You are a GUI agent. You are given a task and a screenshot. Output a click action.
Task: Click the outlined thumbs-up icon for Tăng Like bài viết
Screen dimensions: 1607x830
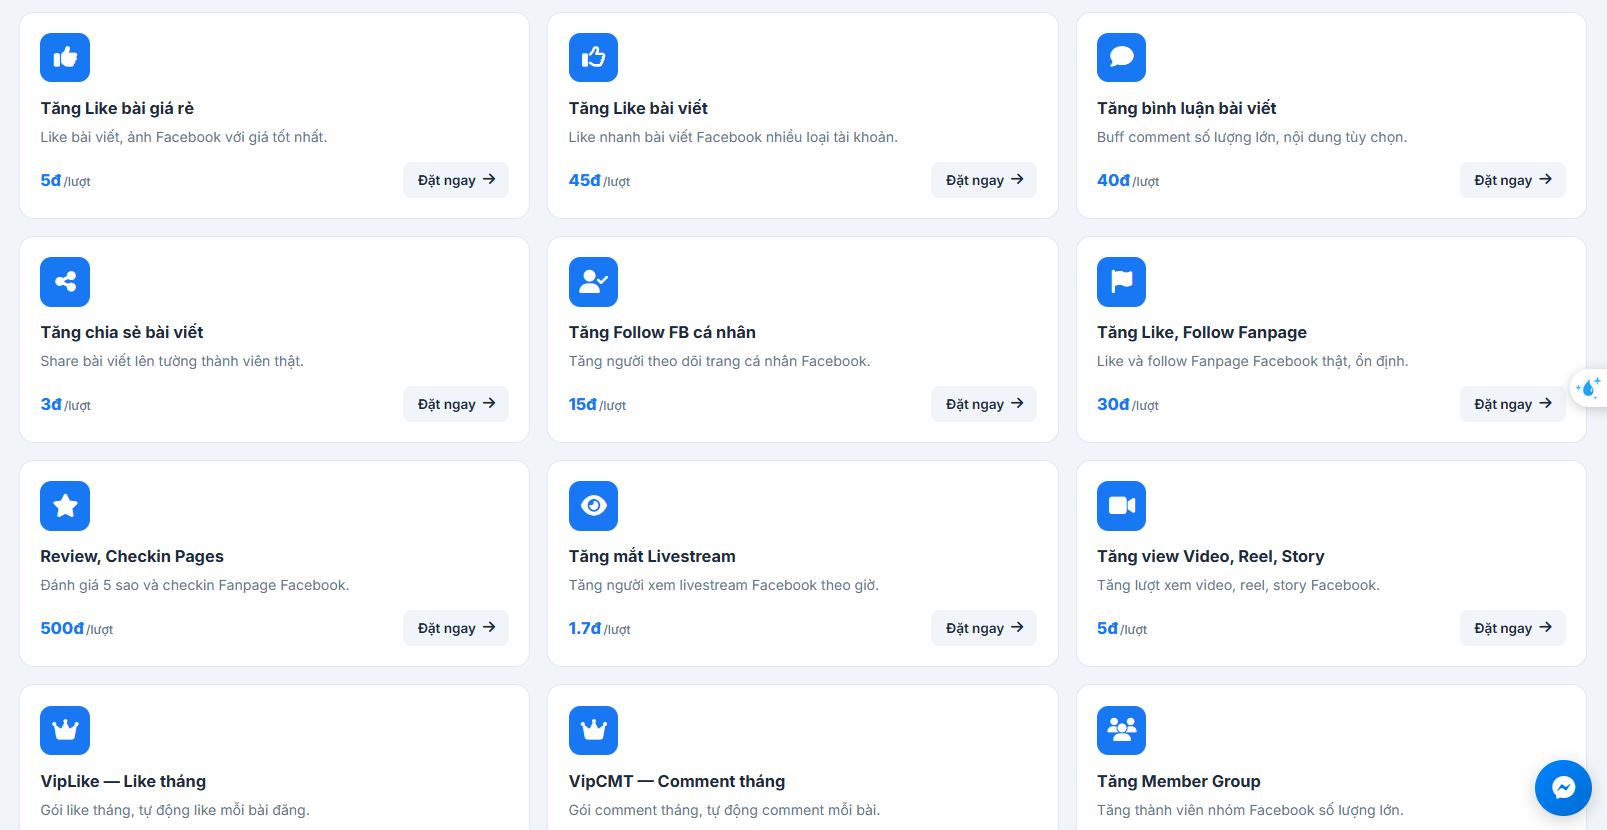point(593,57)
